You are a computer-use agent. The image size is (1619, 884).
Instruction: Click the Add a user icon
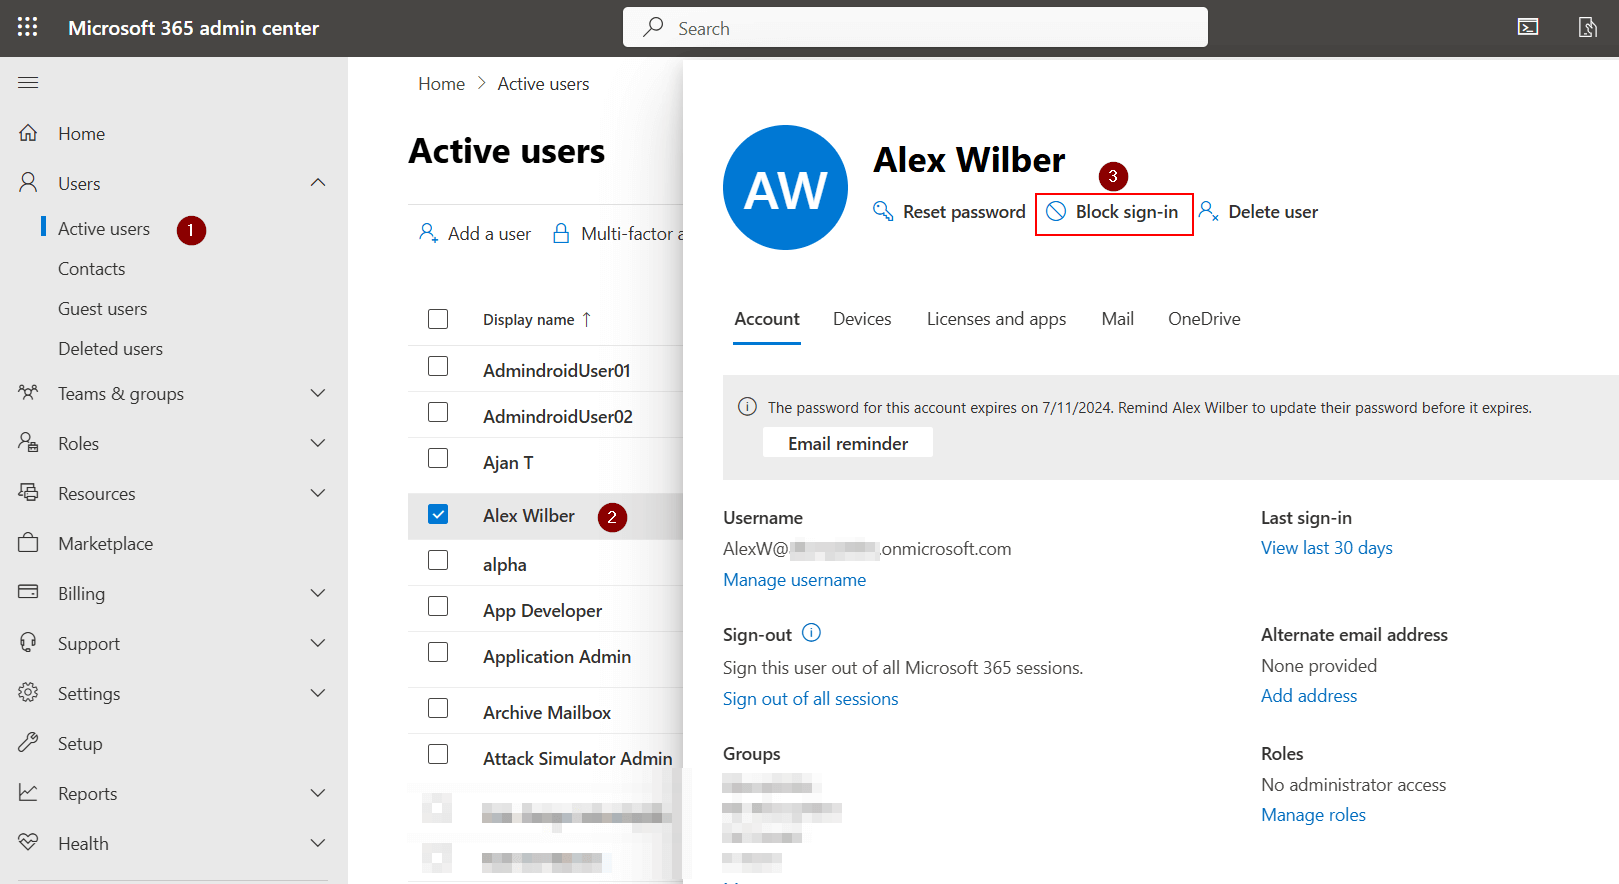point(428,233)
